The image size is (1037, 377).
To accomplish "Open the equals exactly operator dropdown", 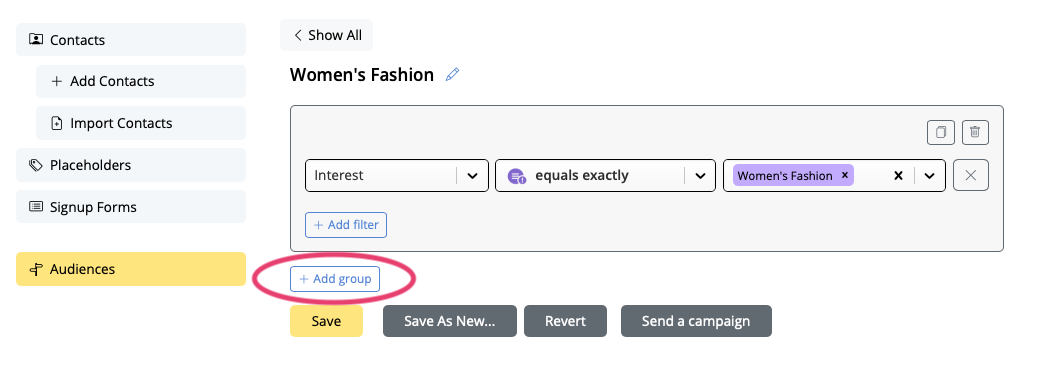I will [x=605, y=175].
